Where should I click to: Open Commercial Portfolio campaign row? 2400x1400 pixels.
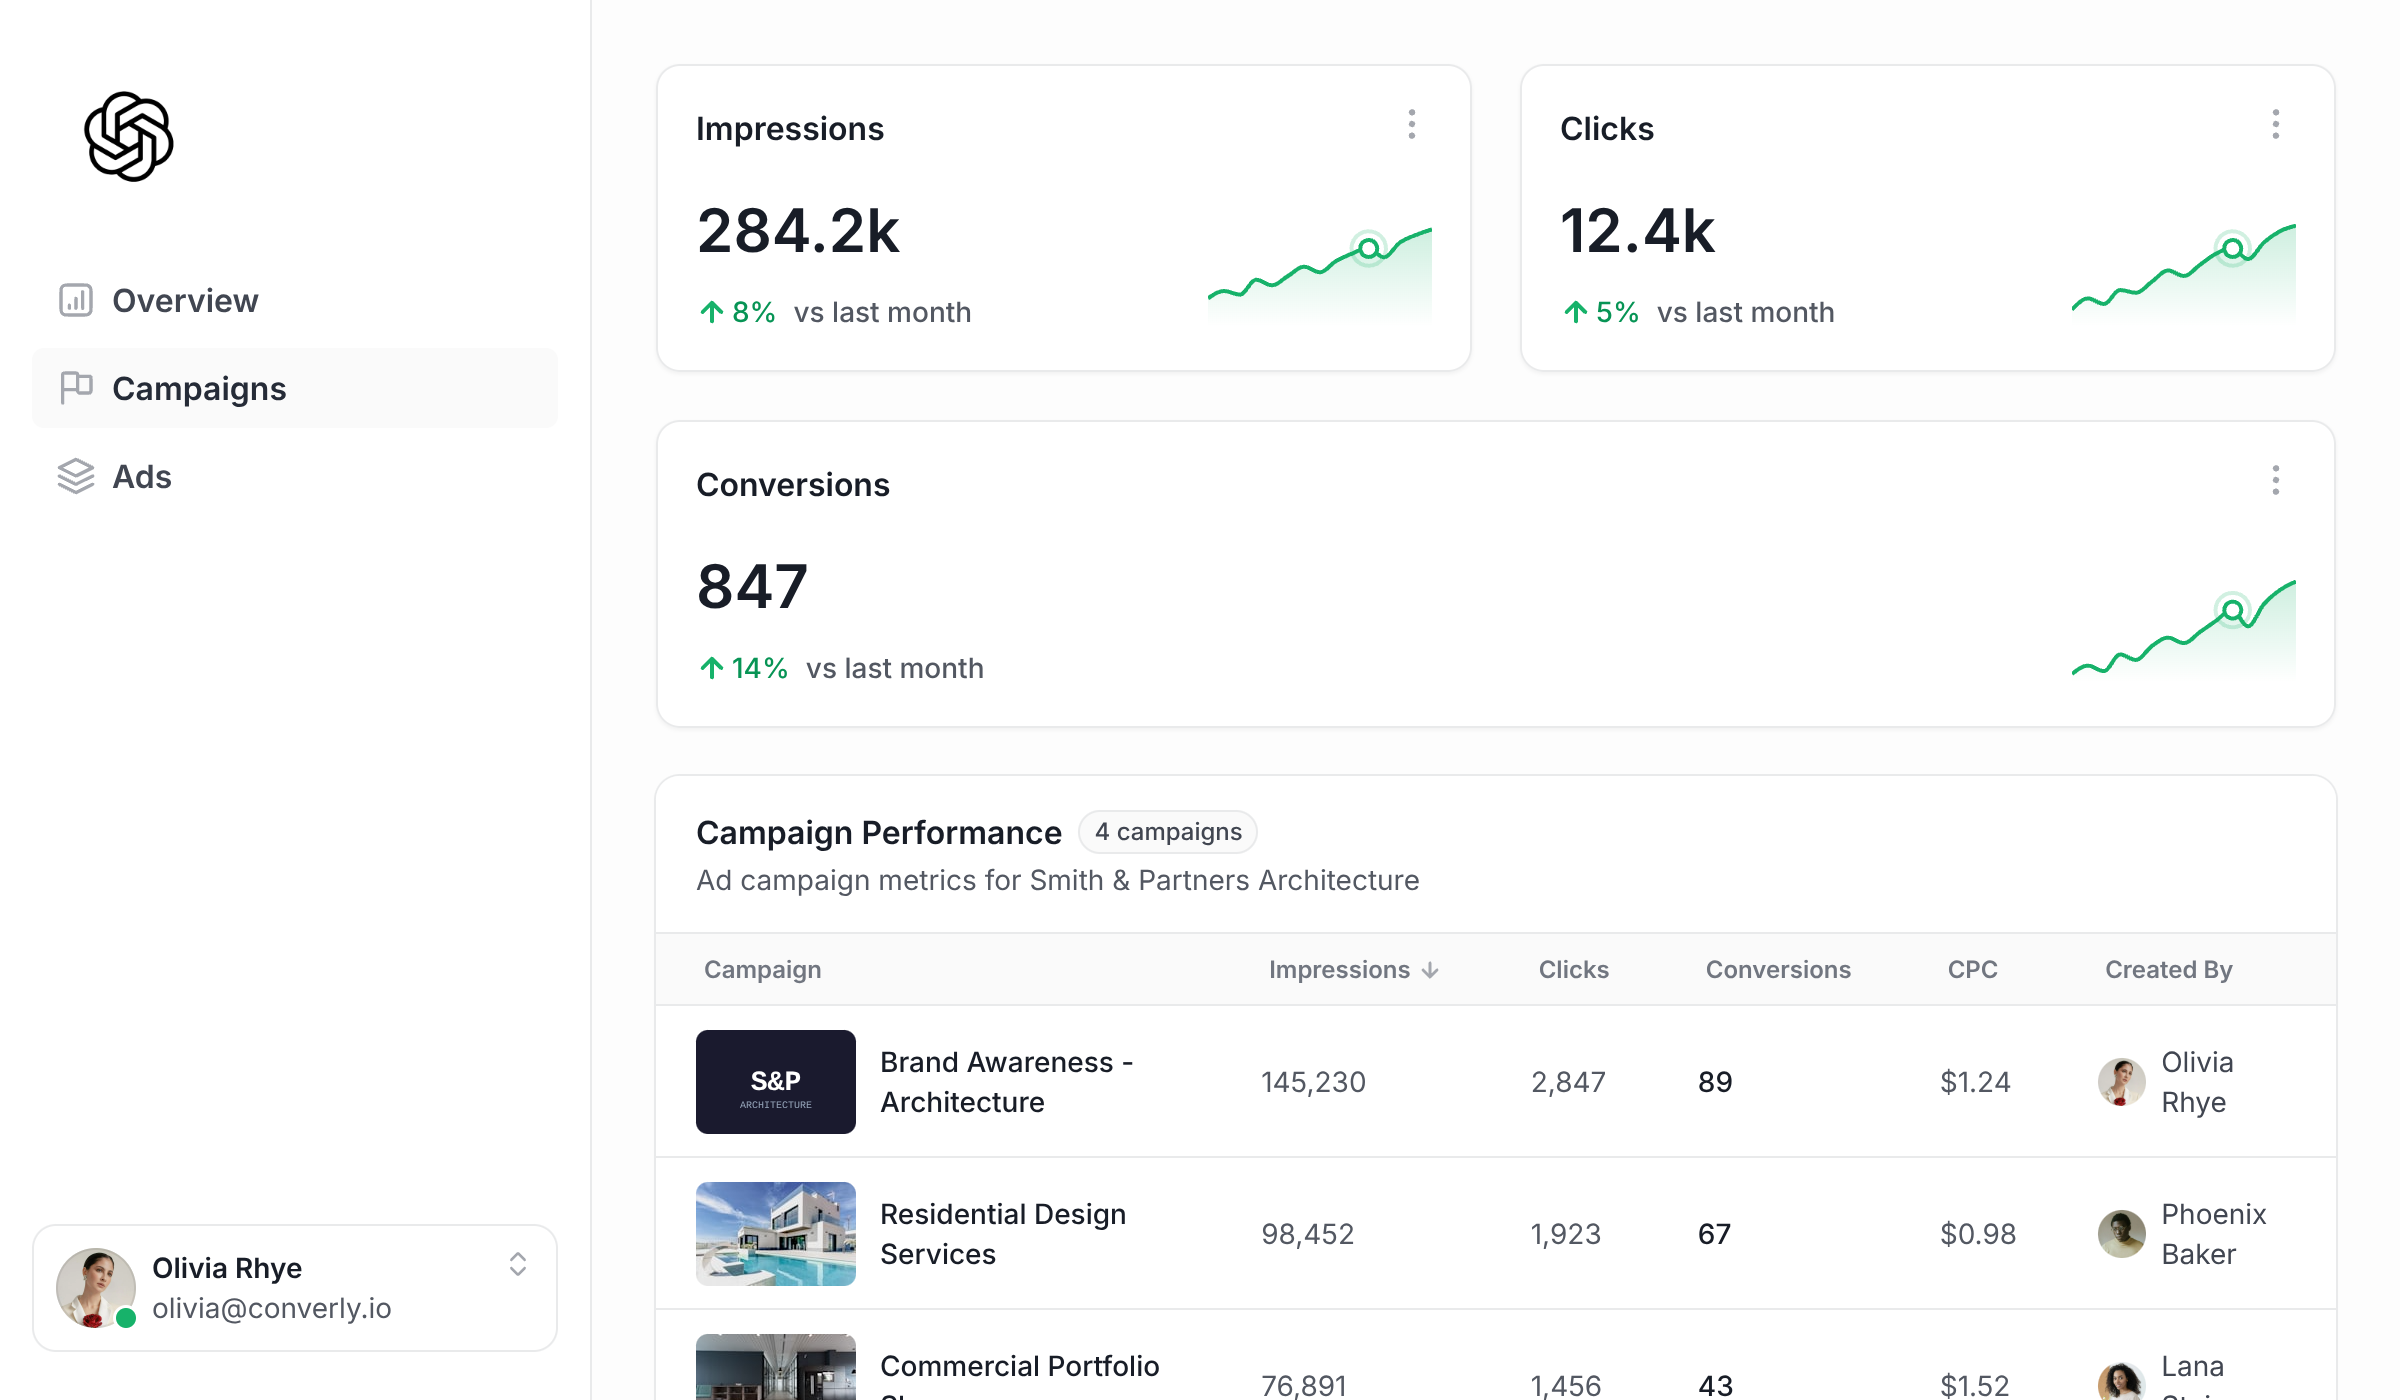tap(1495, 1356)
